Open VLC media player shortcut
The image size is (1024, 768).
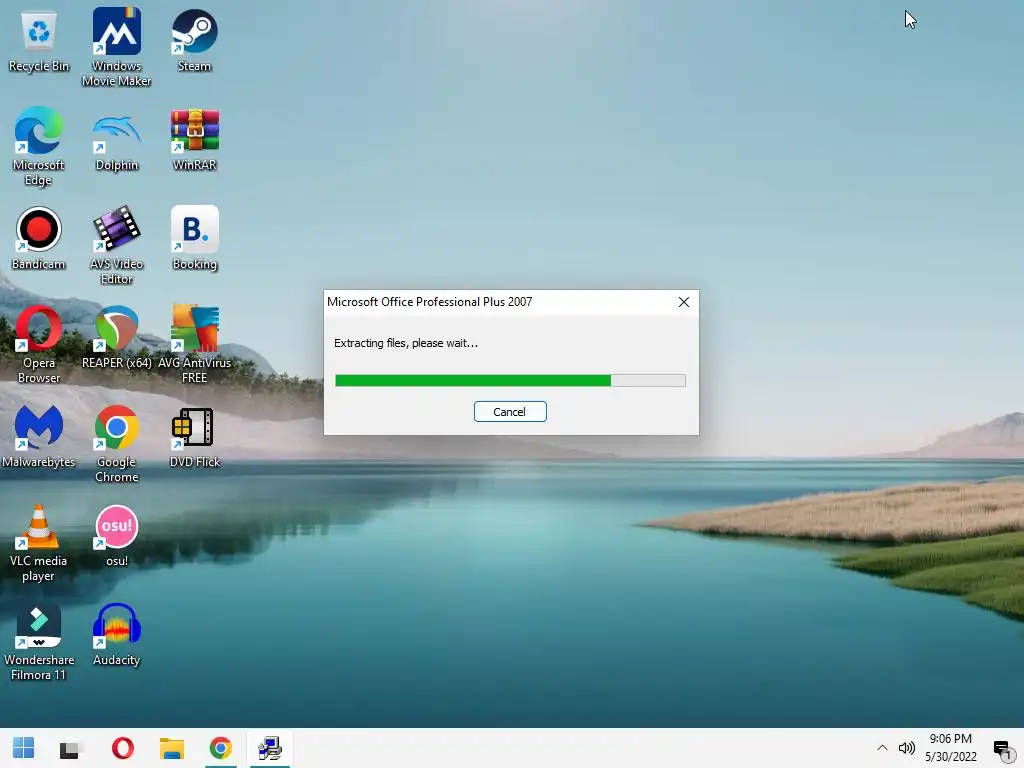(39, 543)
